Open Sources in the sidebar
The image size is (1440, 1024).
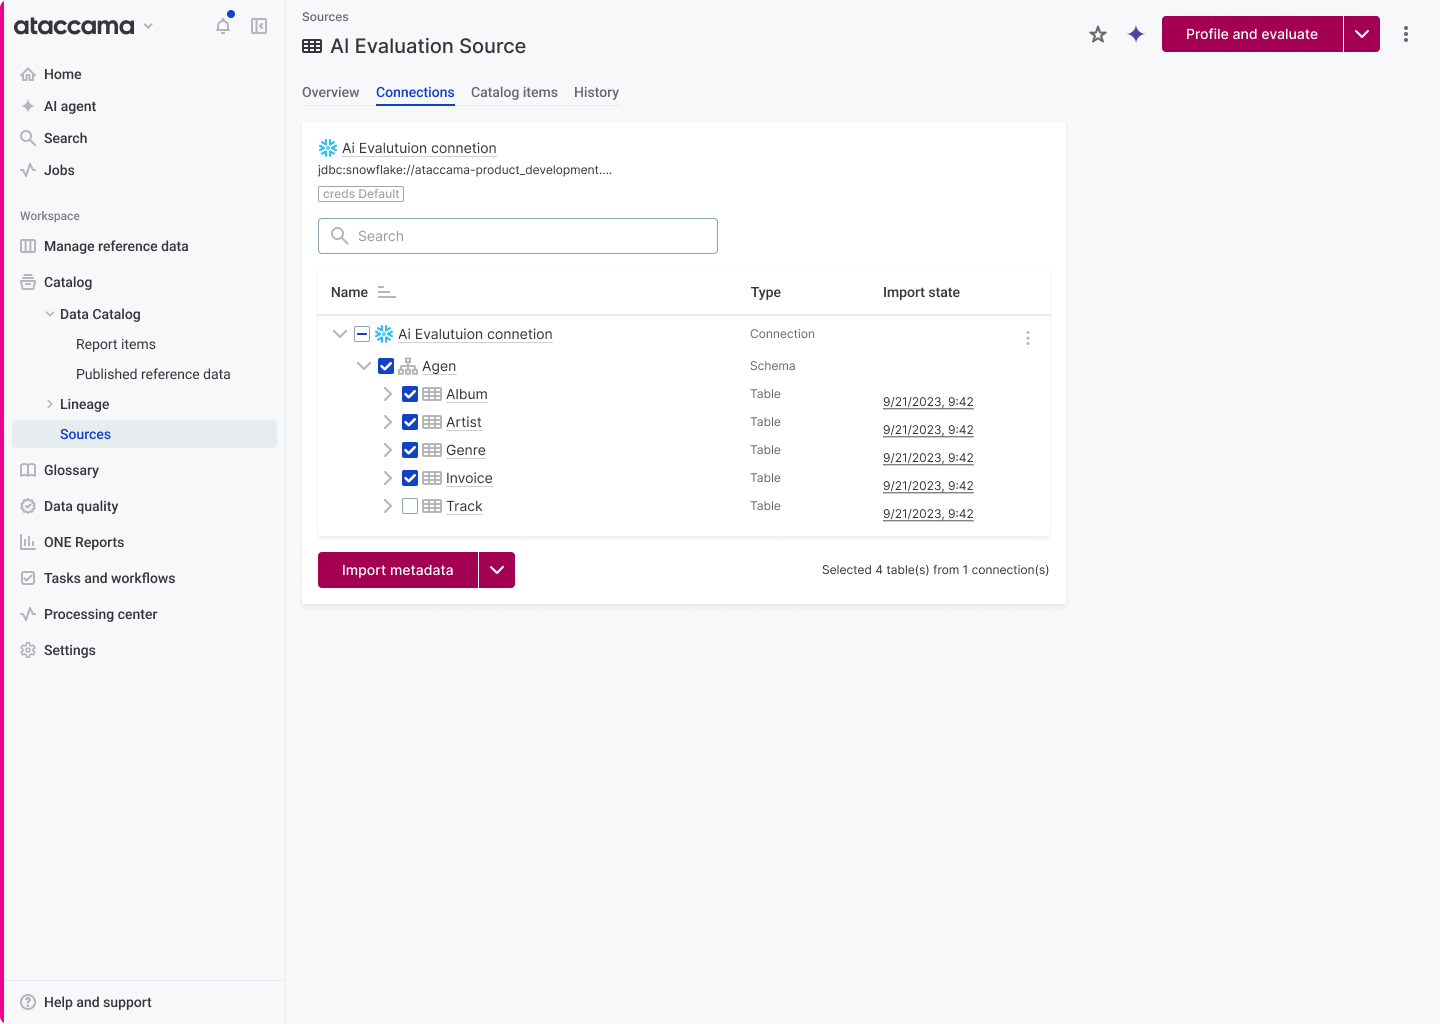pos(144,434)
